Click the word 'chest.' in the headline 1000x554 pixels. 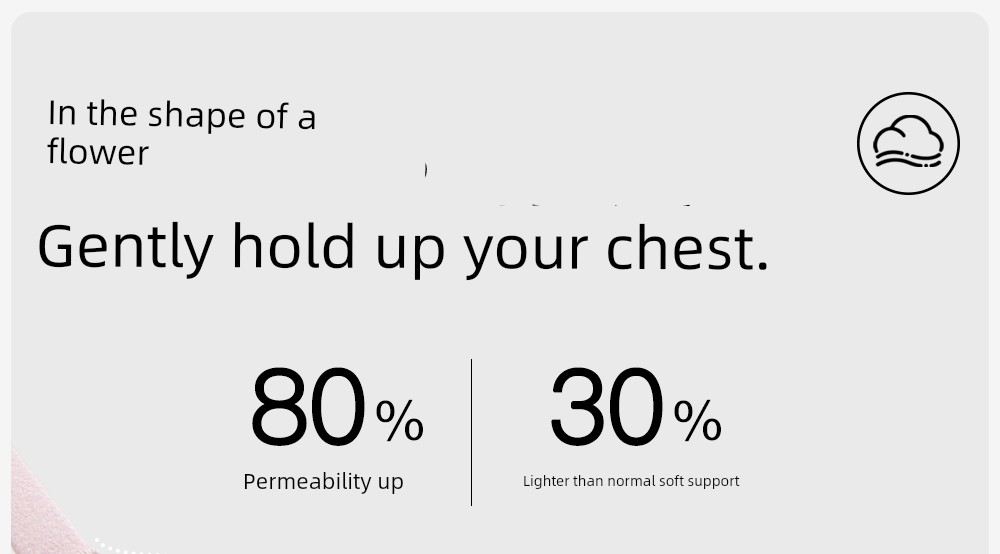(688, 249)
